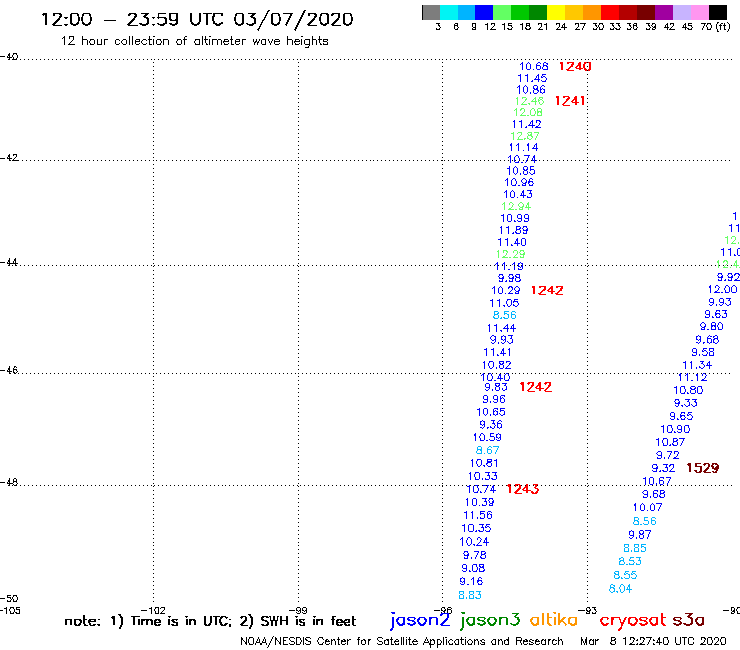
Task: Click wave height value 10.65
Action: click(x=491, y=412)
